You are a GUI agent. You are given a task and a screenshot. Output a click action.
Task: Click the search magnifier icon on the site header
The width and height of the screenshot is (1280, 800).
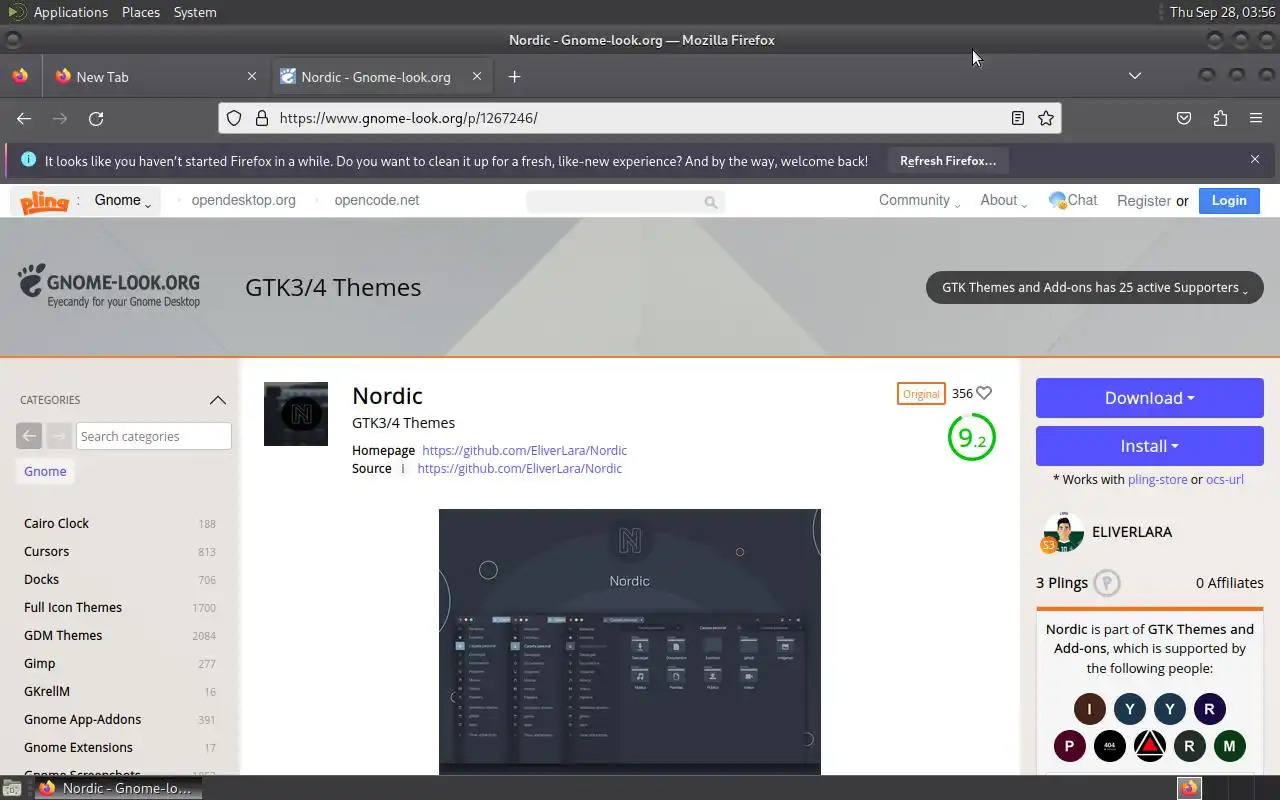[x=711, y=202]
